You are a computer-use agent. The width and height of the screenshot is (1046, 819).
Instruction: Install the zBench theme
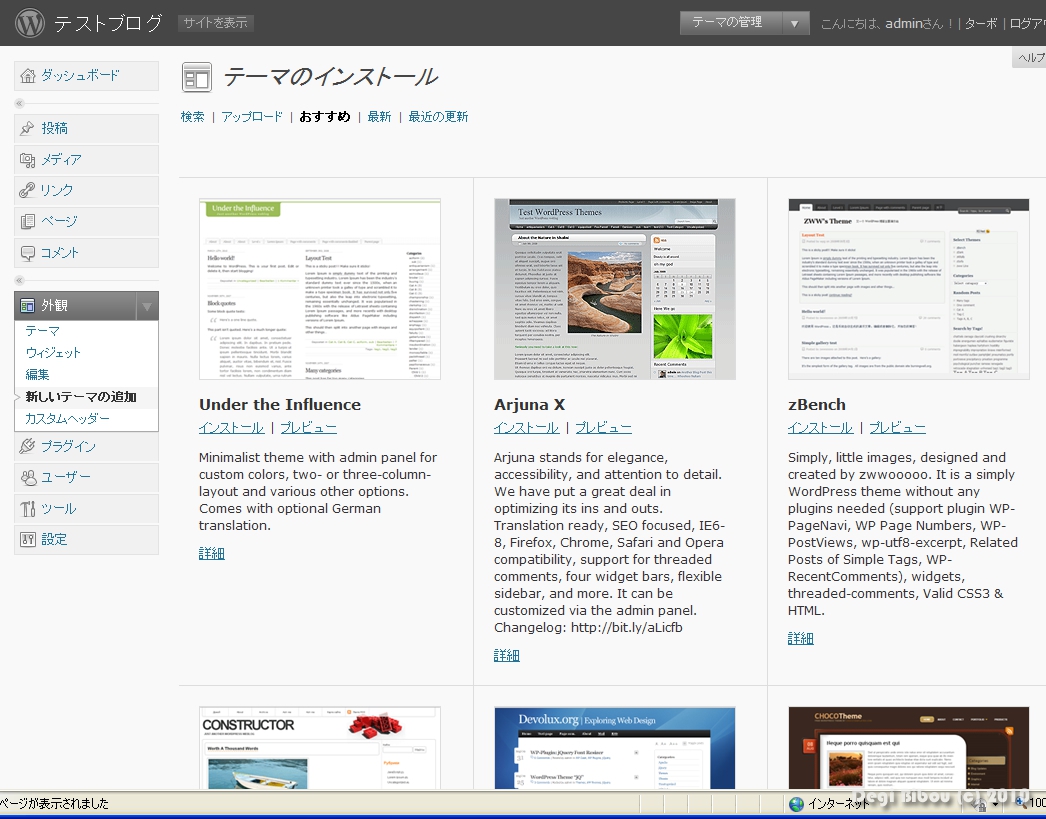click(x=821, y=428)
